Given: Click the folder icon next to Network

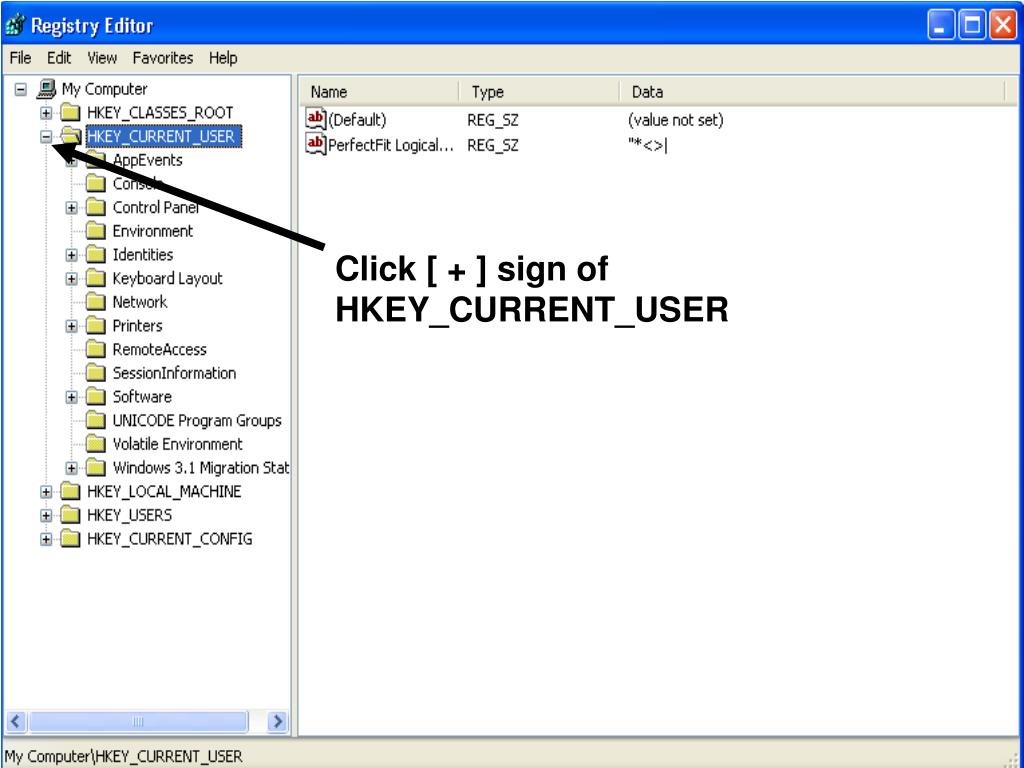Looking at the screenshot, I should click(96, 302).
